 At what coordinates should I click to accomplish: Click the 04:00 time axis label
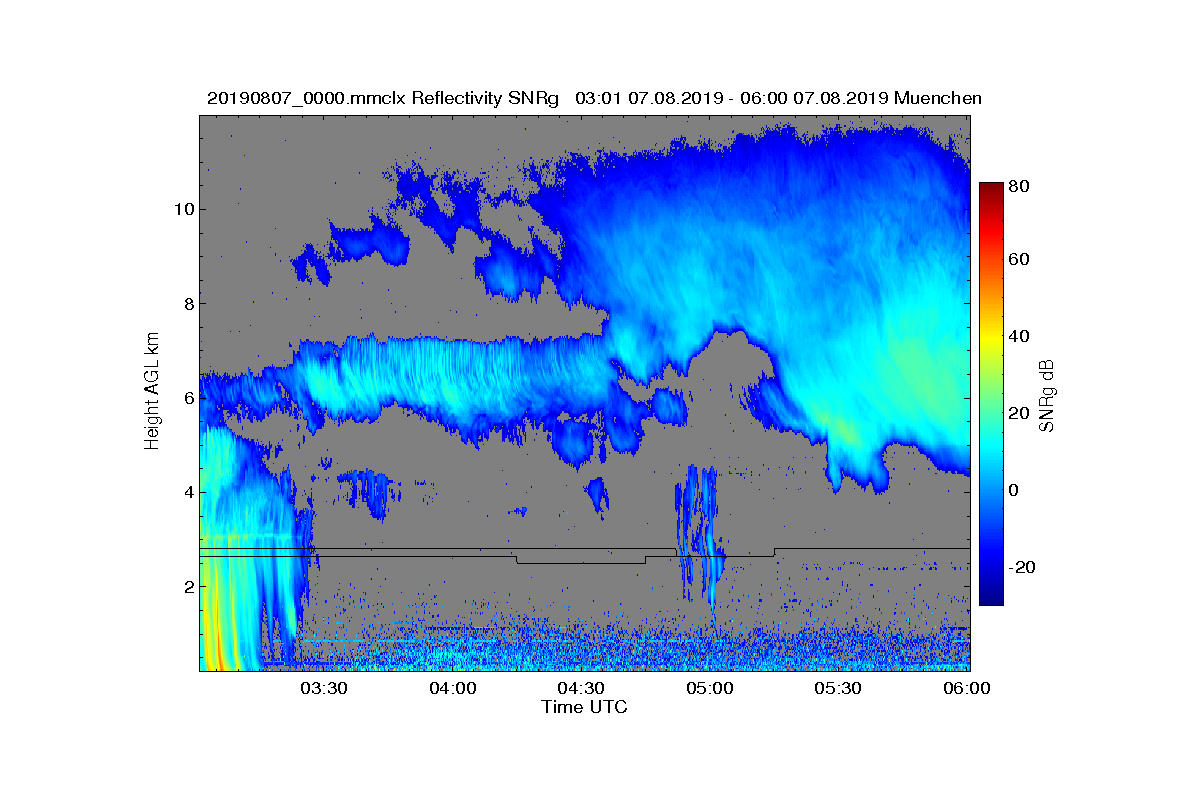pos(453,689)
